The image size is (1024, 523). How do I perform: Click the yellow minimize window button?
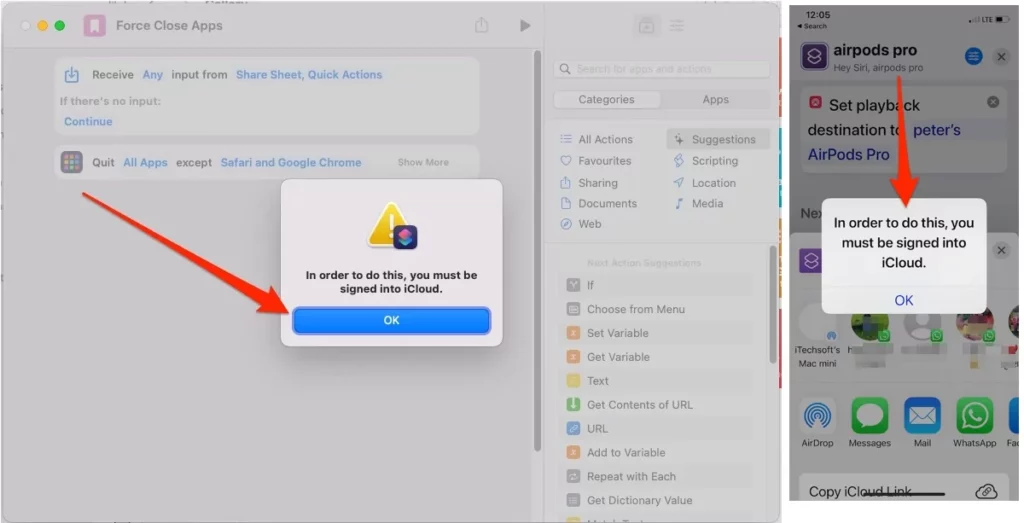point(42,25)
